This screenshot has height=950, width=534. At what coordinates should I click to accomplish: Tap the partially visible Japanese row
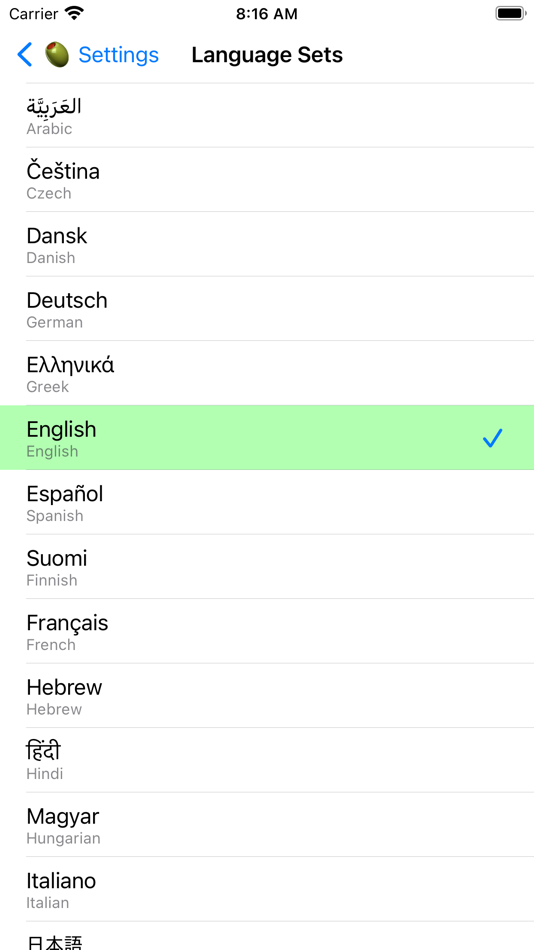[267, 936]
